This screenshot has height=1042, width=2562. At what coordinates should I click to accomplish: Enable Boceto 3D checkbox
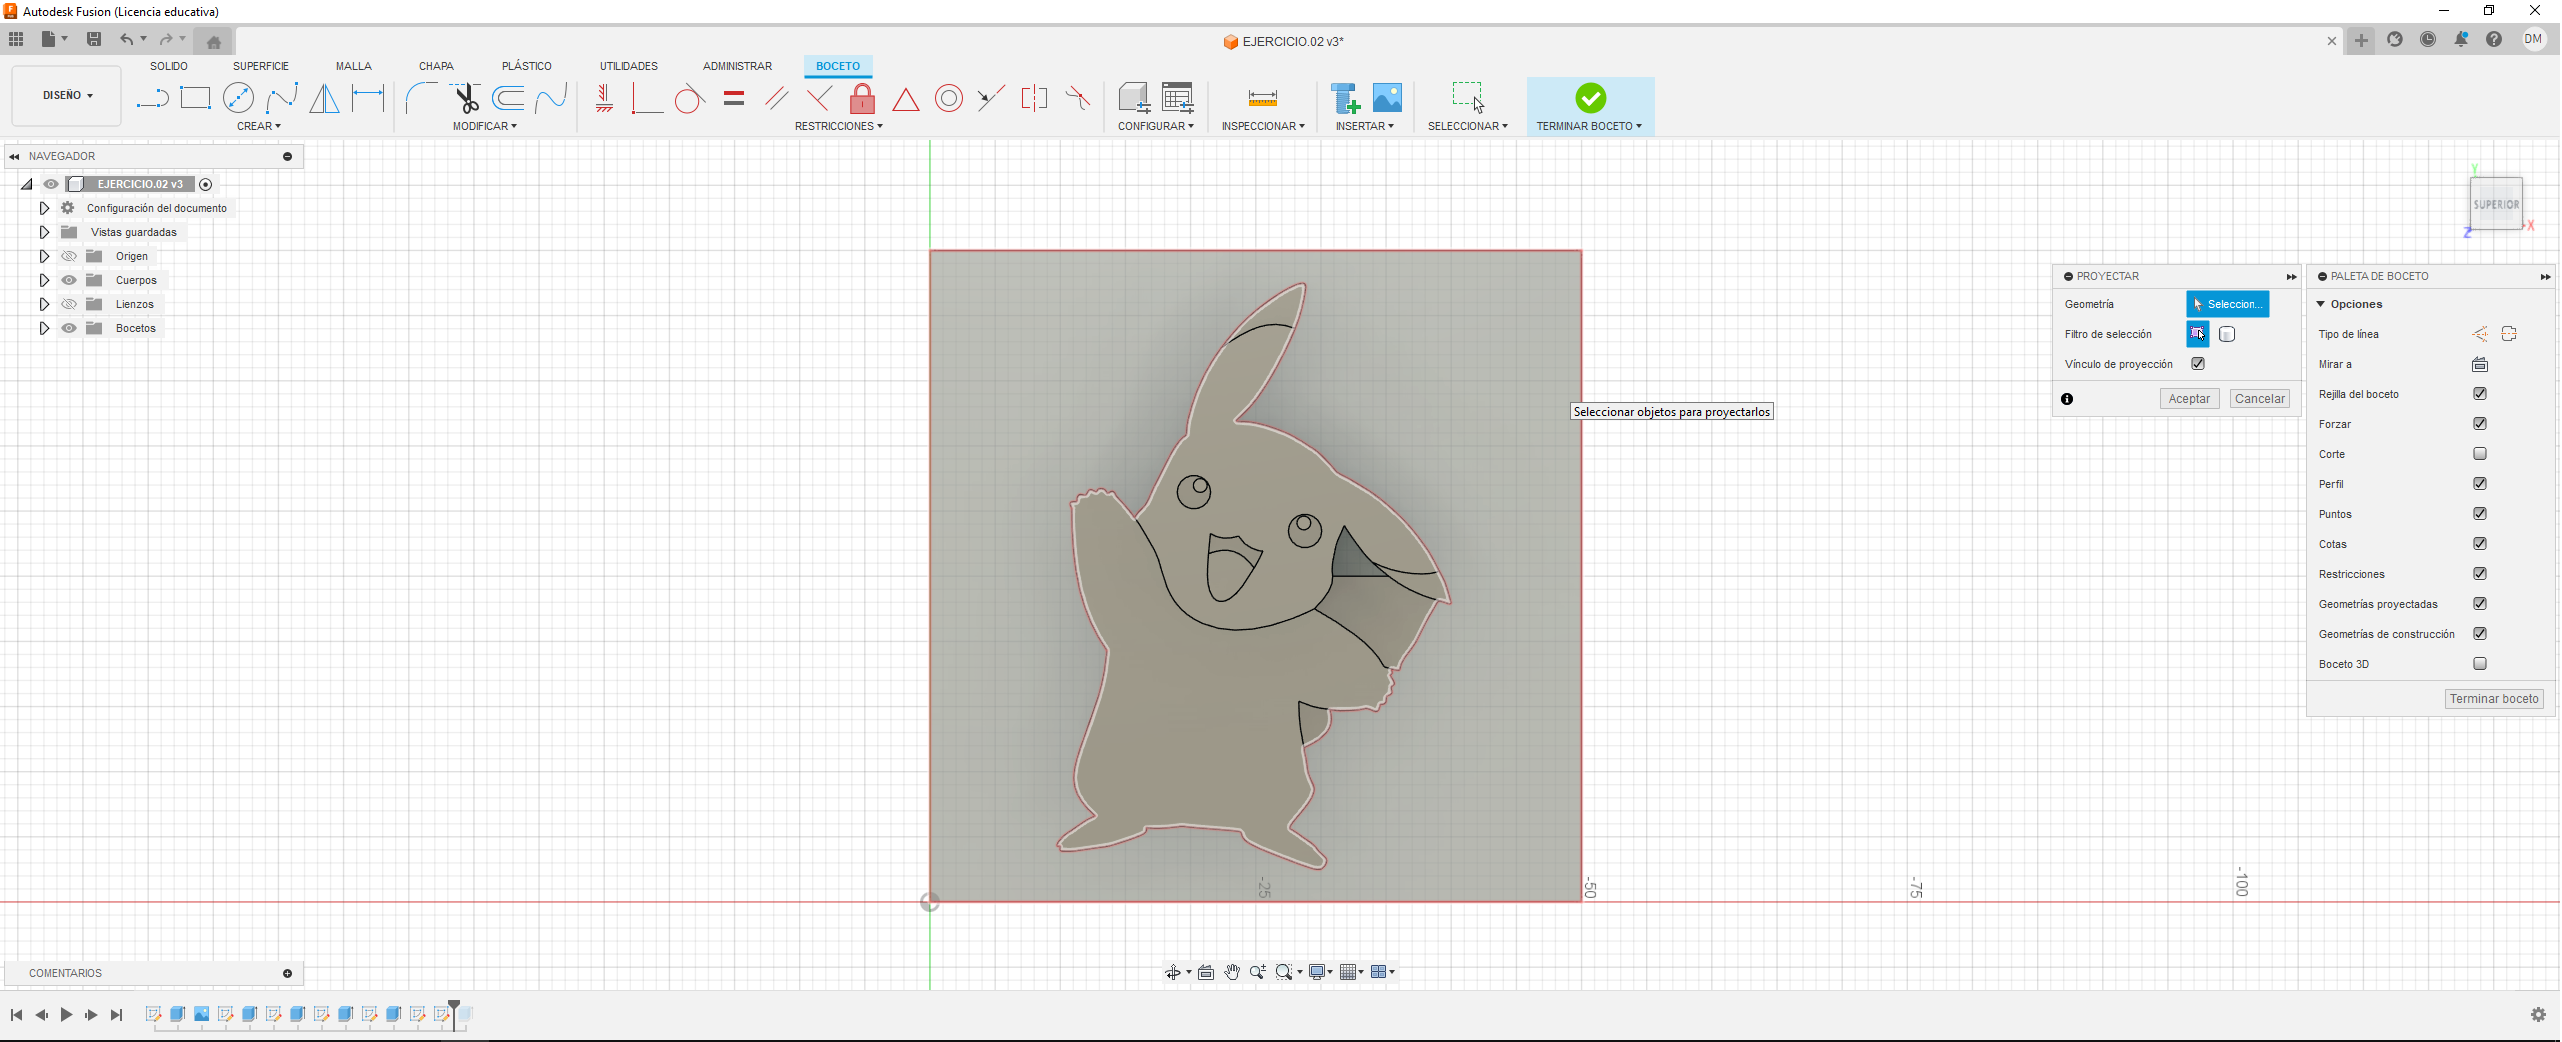[x=2480, y=664]
